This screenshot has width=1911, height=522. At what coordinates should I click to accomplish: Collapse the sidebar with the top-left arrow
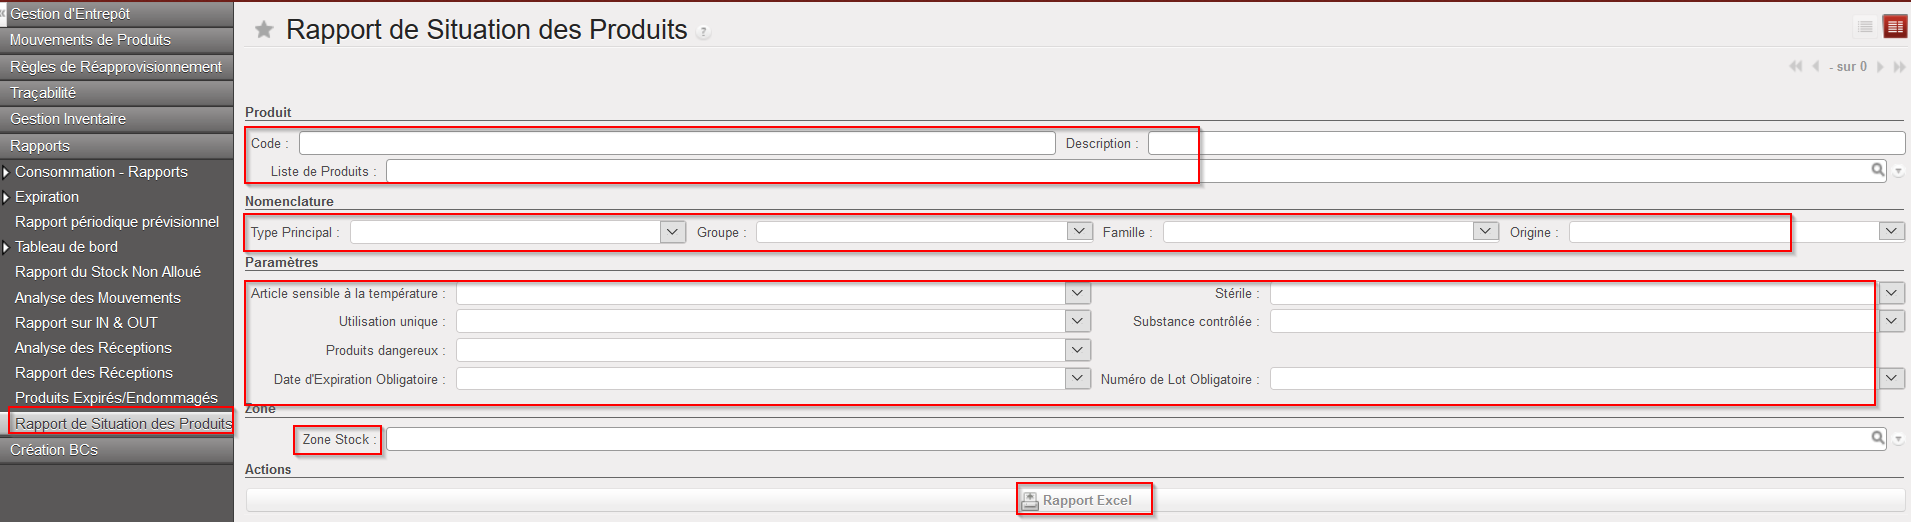(3, 13)
